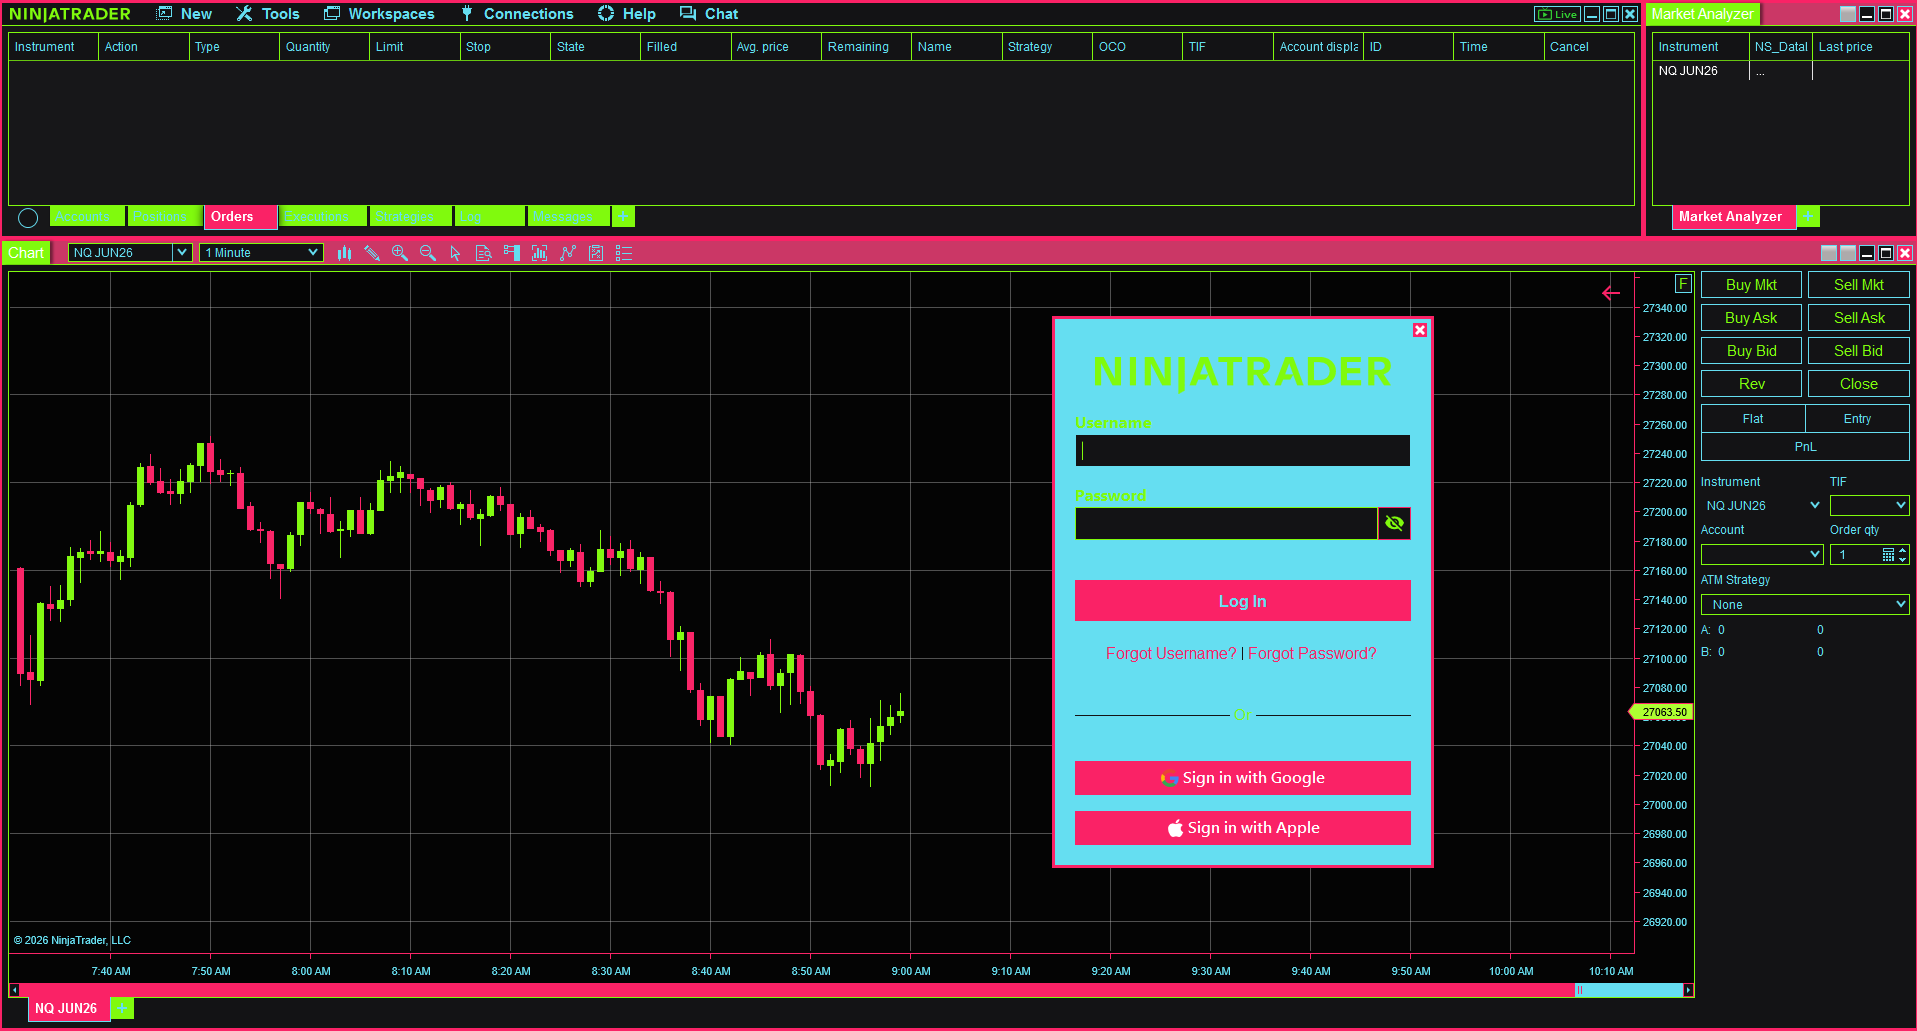Expand the ATM Strategy None dropdown
Image resolution: width=1917 pixels, height=1031 pixels.
click(1805, 604)
